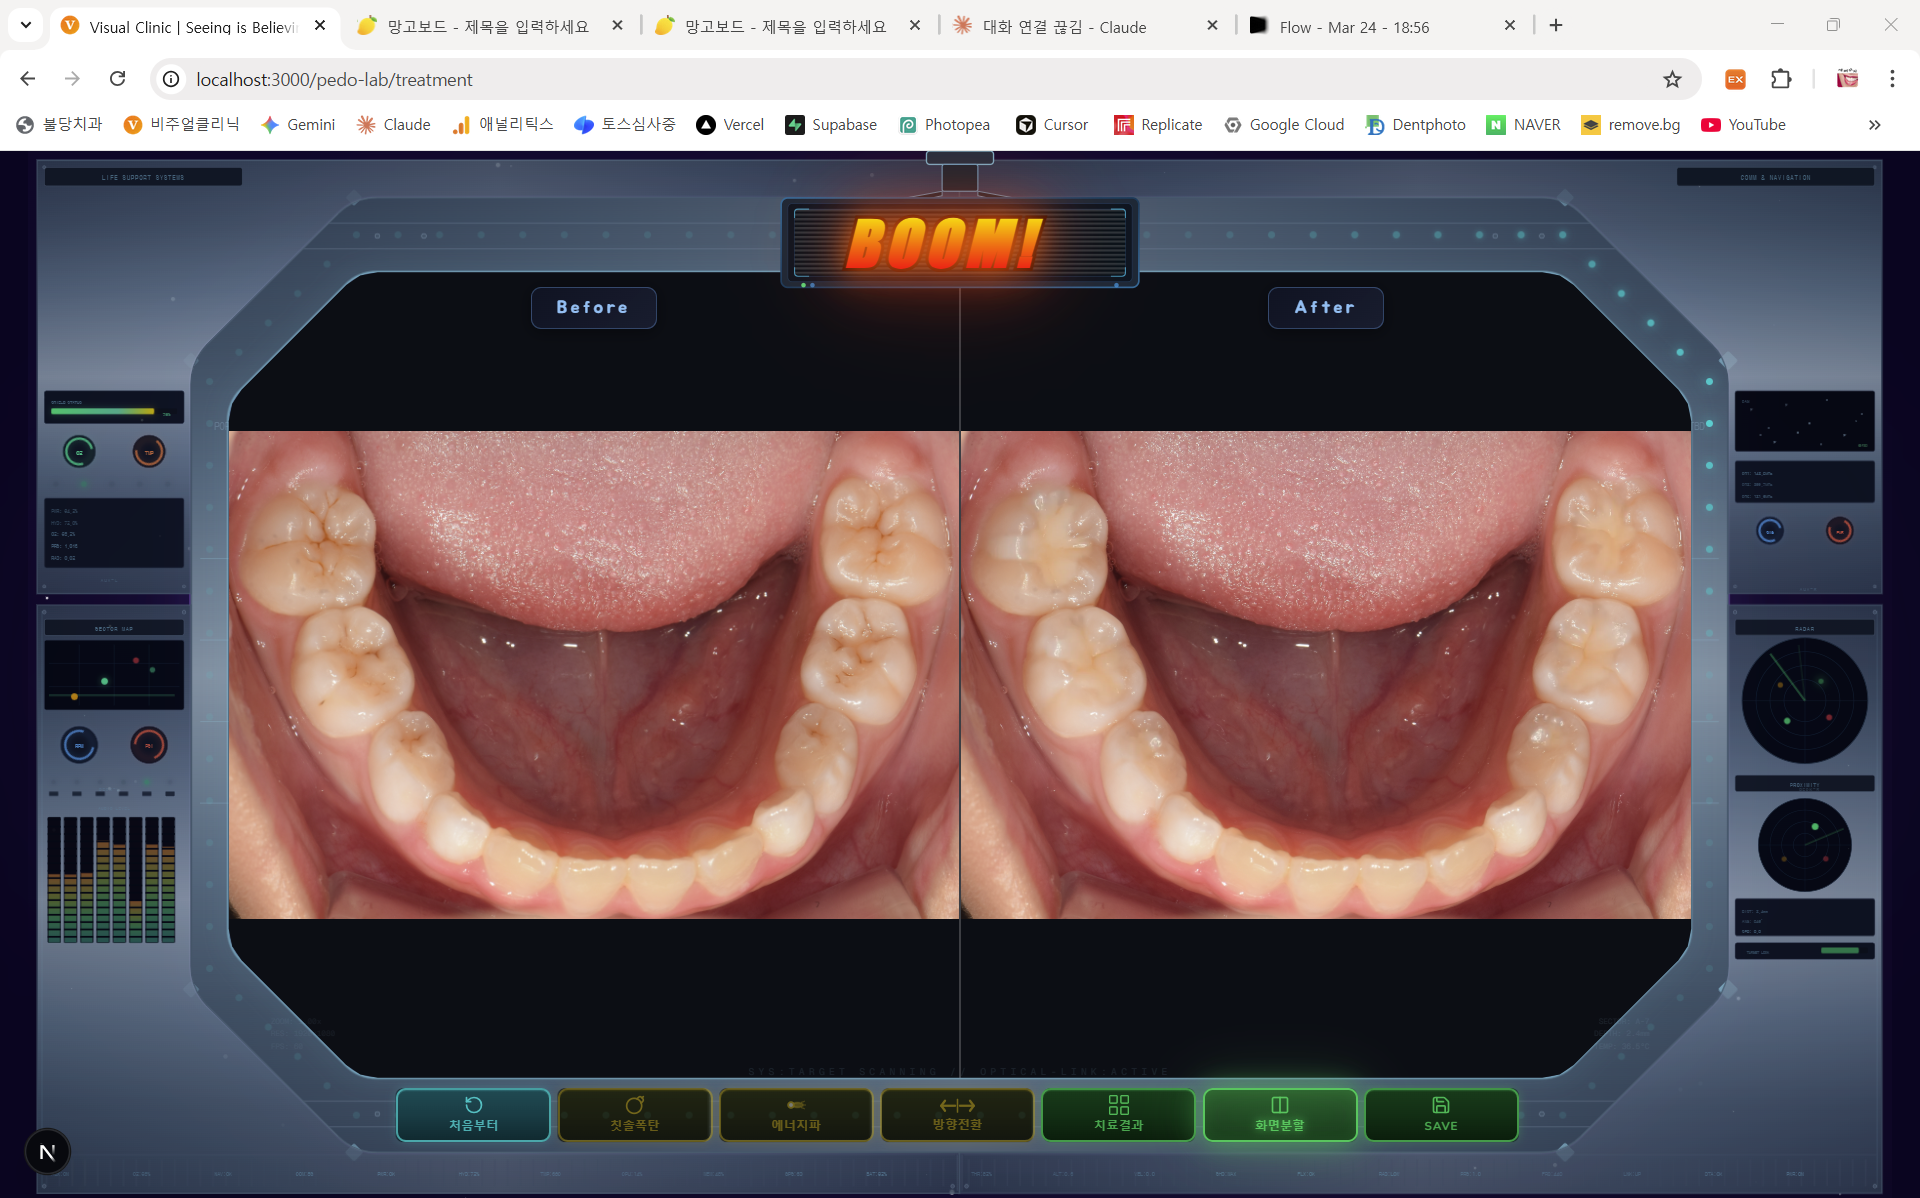Open the YouTube bookmark

point(1744,124)
